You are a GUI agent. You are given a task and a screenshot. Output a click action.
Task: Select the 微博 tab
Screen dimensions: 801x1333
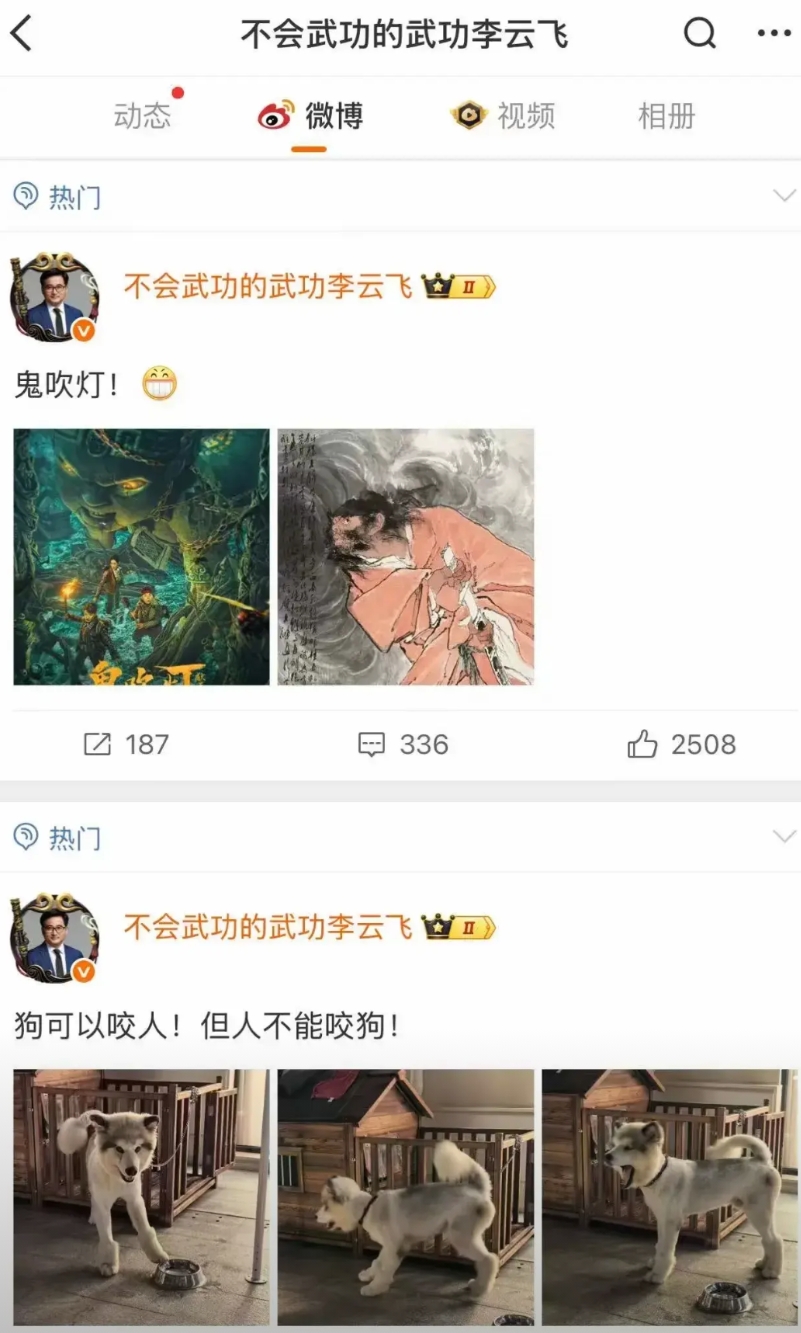pyautogui.click(x=310, y=116)
